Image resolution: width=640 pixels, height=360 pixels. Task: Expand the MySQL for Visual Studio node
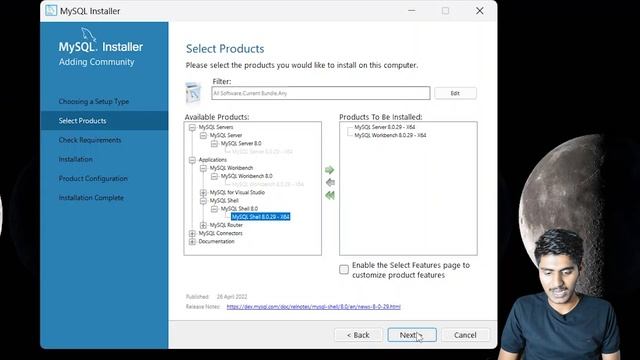(x=203, y=193)
